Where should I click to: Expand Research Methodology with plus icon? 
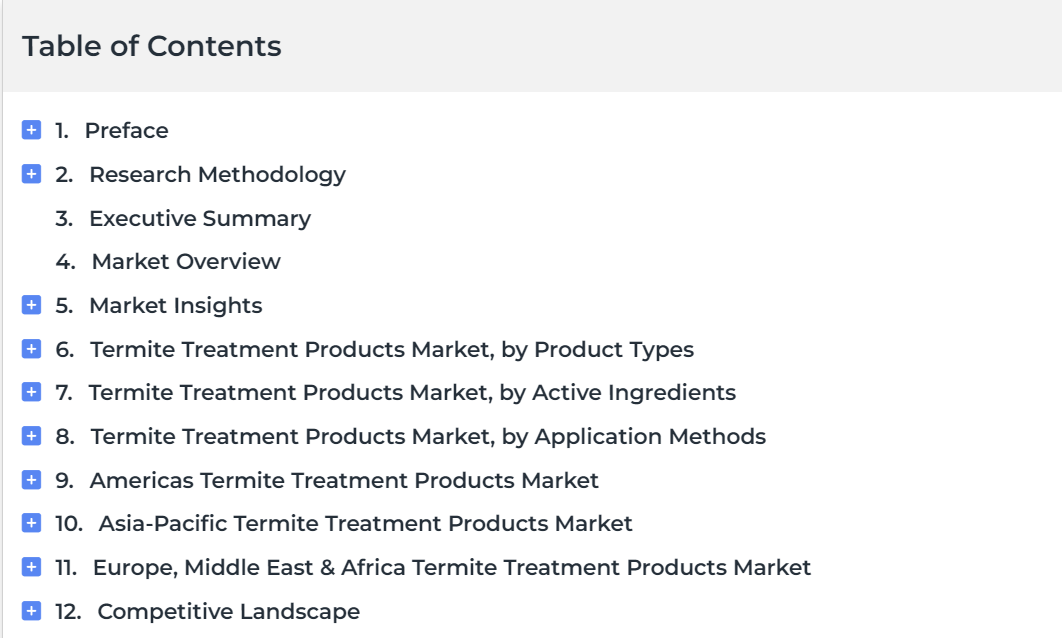31,173
